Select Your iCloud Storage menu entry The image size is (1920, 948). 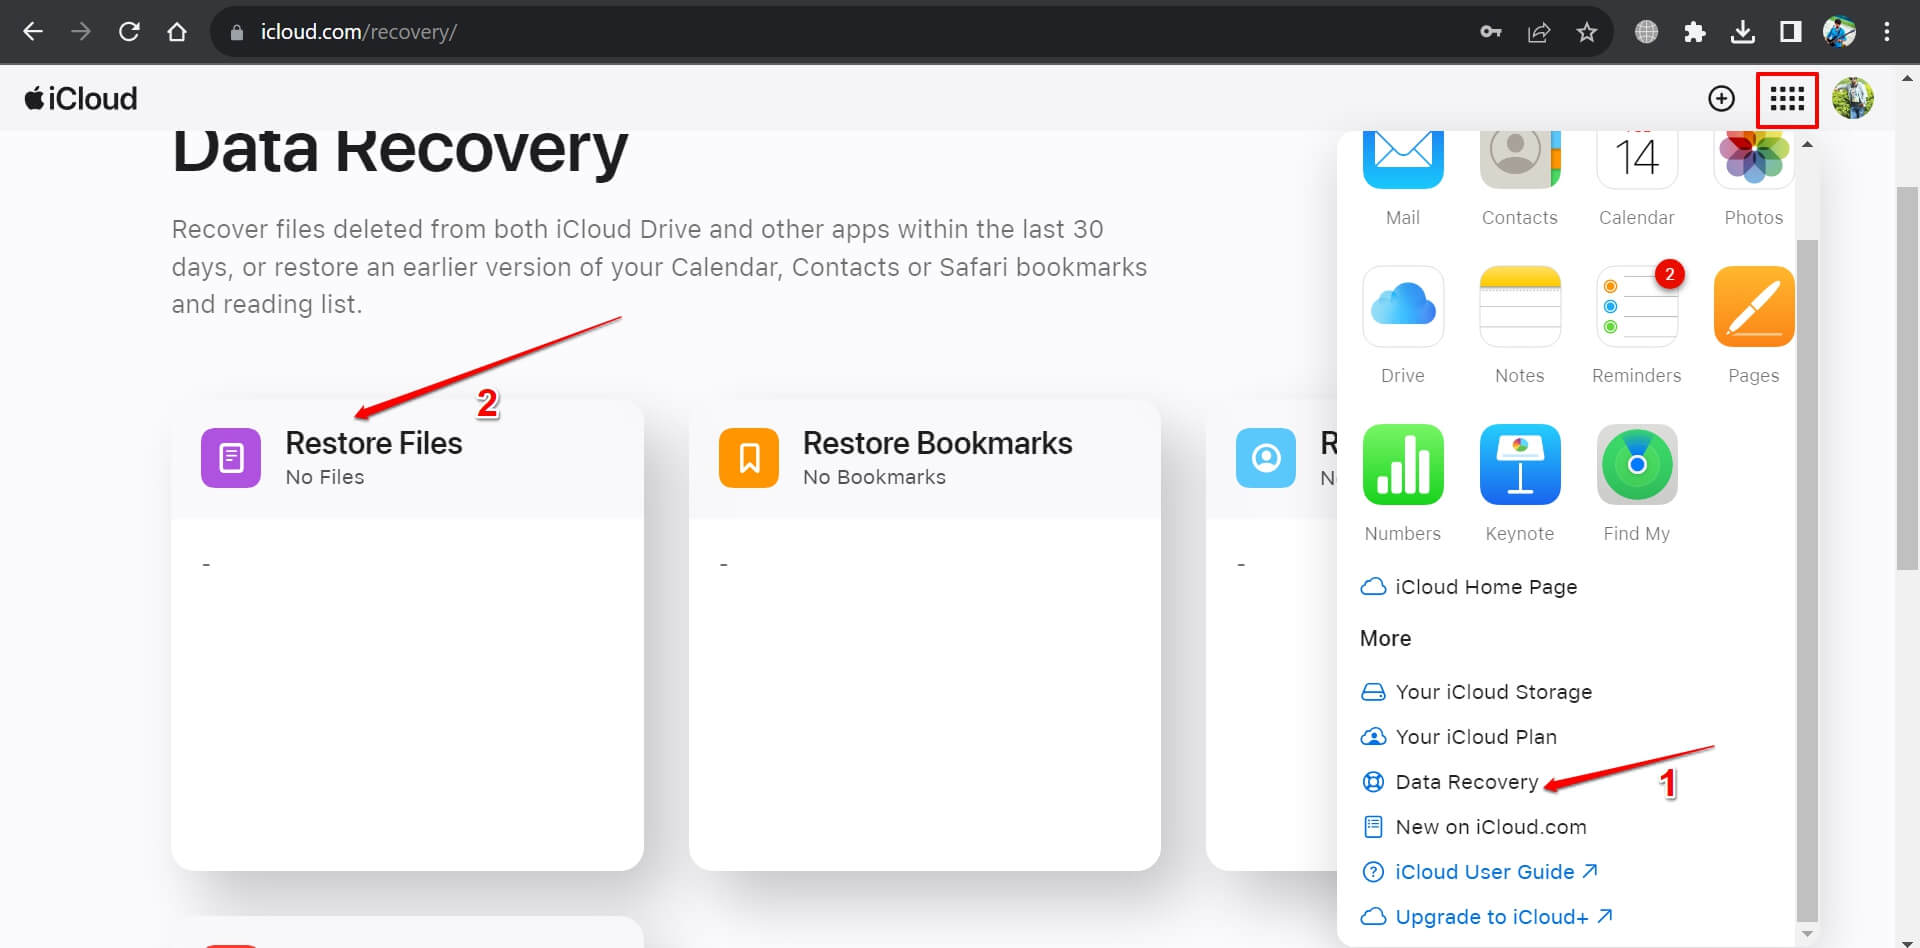pyautogui.click(x=1476, y=692)
